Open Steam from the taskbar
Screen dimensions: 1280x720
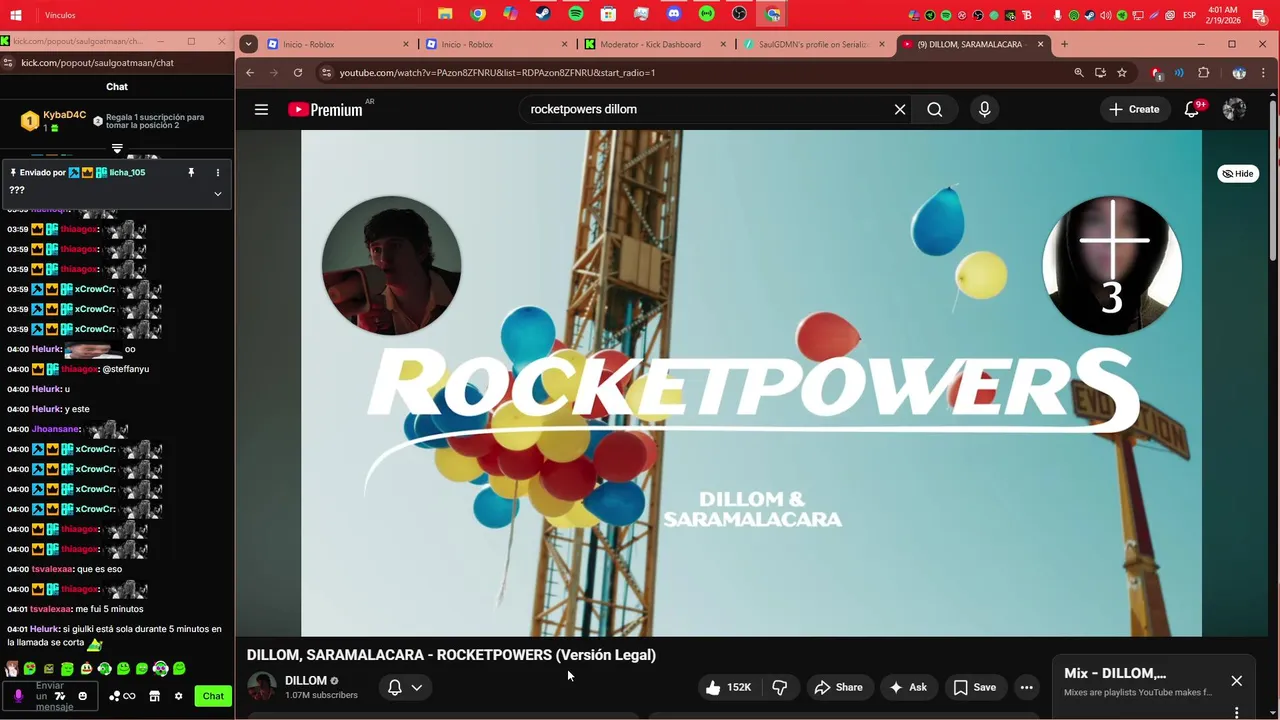pyautogui.click(x=543, y=14)
